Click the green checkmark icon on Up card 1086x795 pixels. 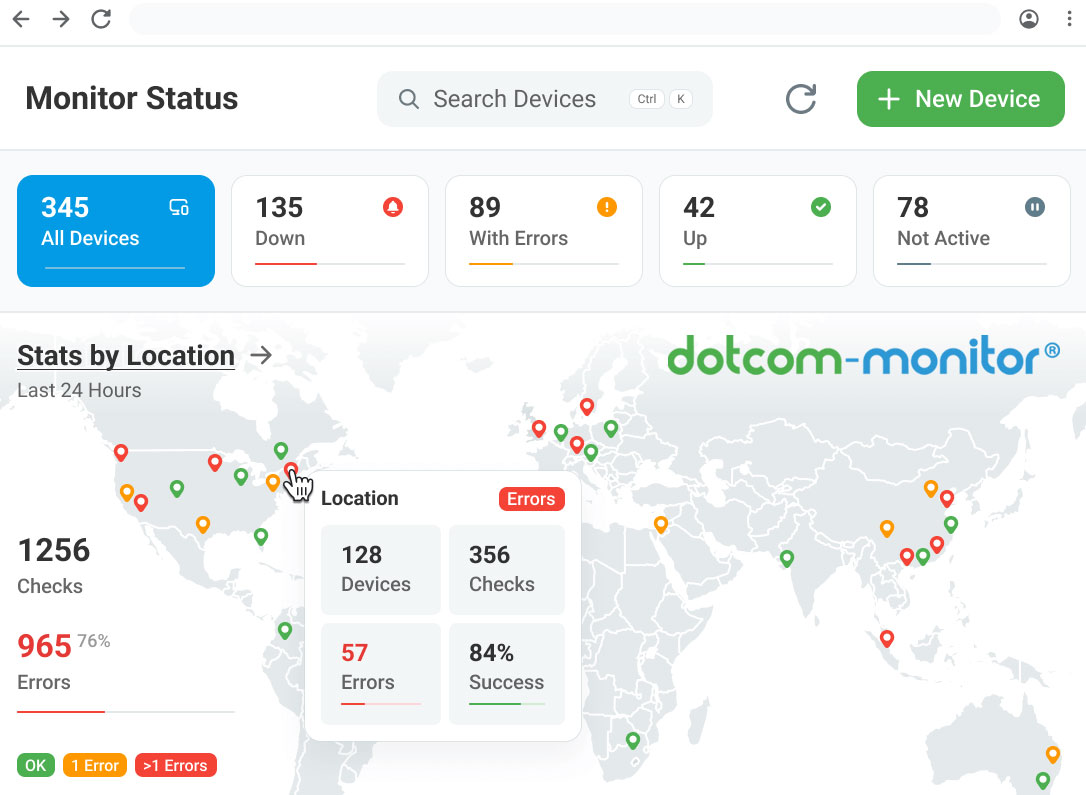[x=821, y=207]
